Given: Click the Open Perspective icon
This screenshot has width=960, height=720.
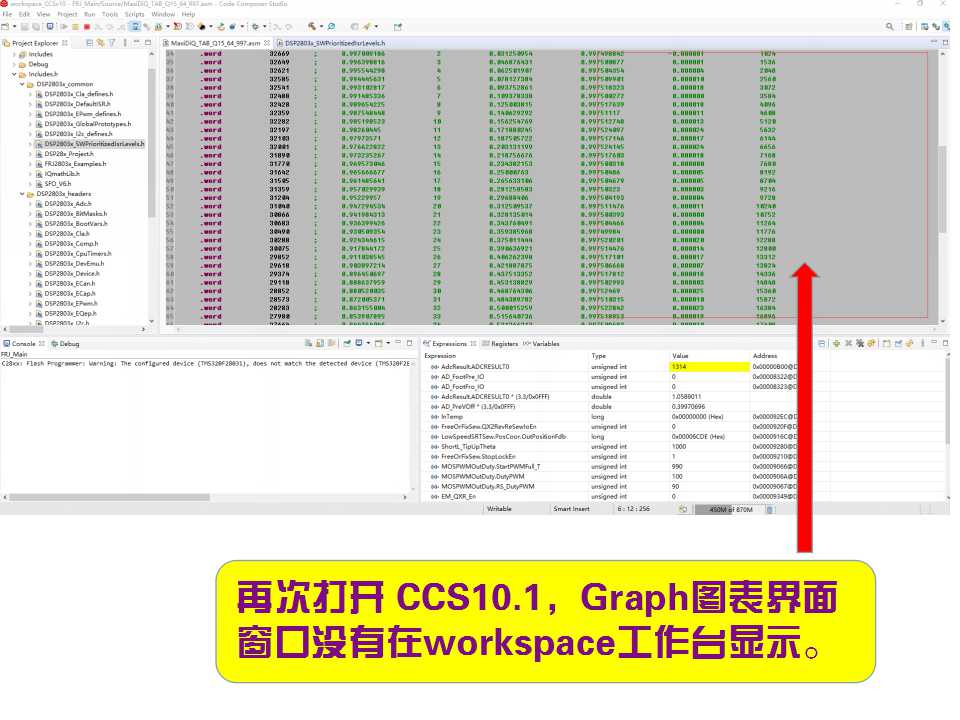Looking at the screenshot, I should [909, 27].
